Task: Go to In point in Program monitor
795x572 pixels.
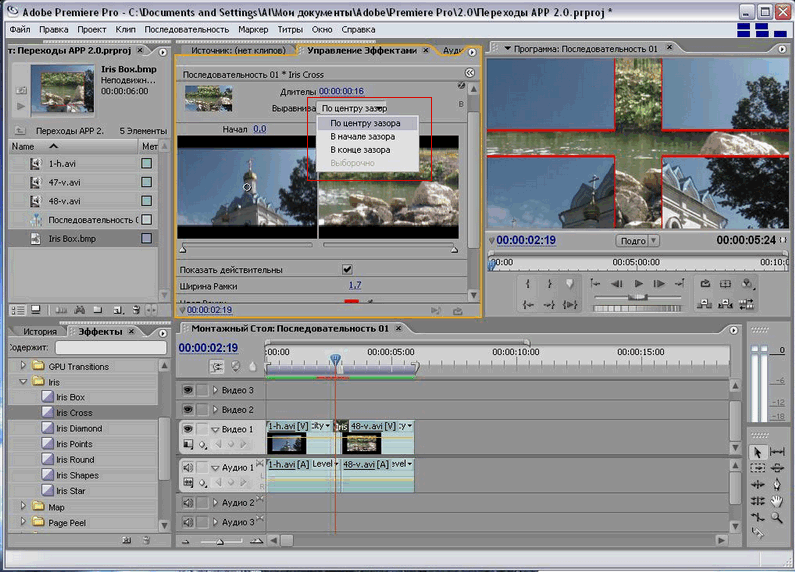Action: [528, 304]
